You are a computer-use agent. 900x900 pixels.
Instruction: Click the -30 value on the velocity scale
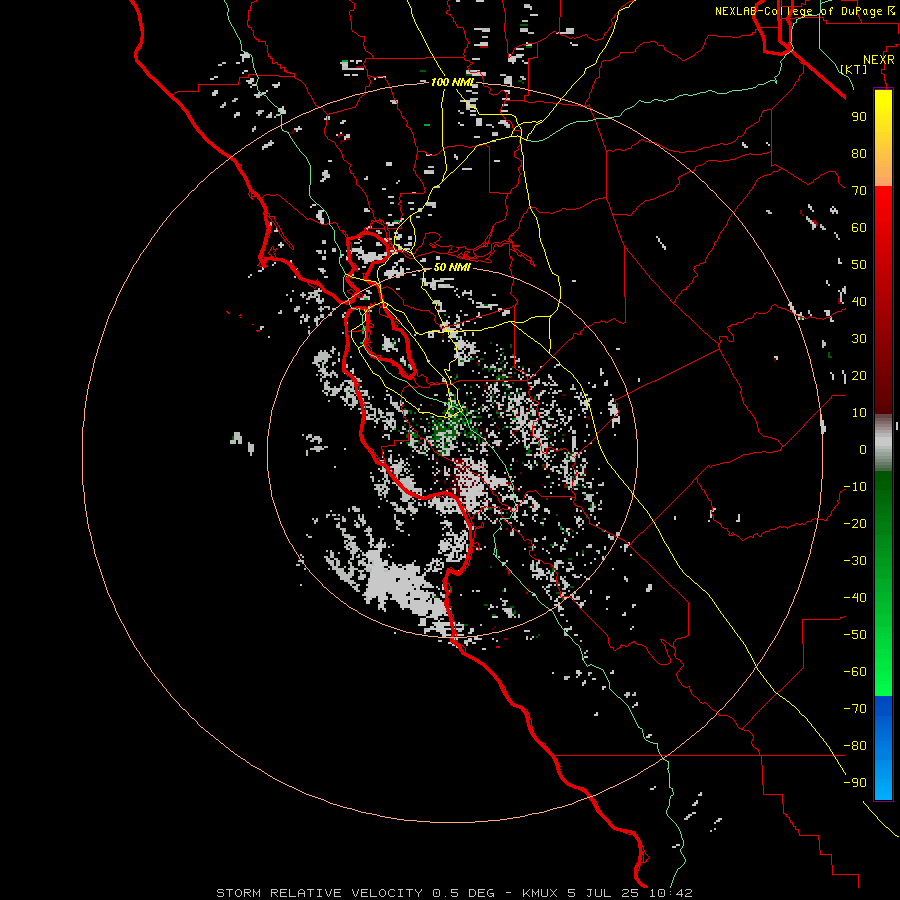(x=855, y=561)
